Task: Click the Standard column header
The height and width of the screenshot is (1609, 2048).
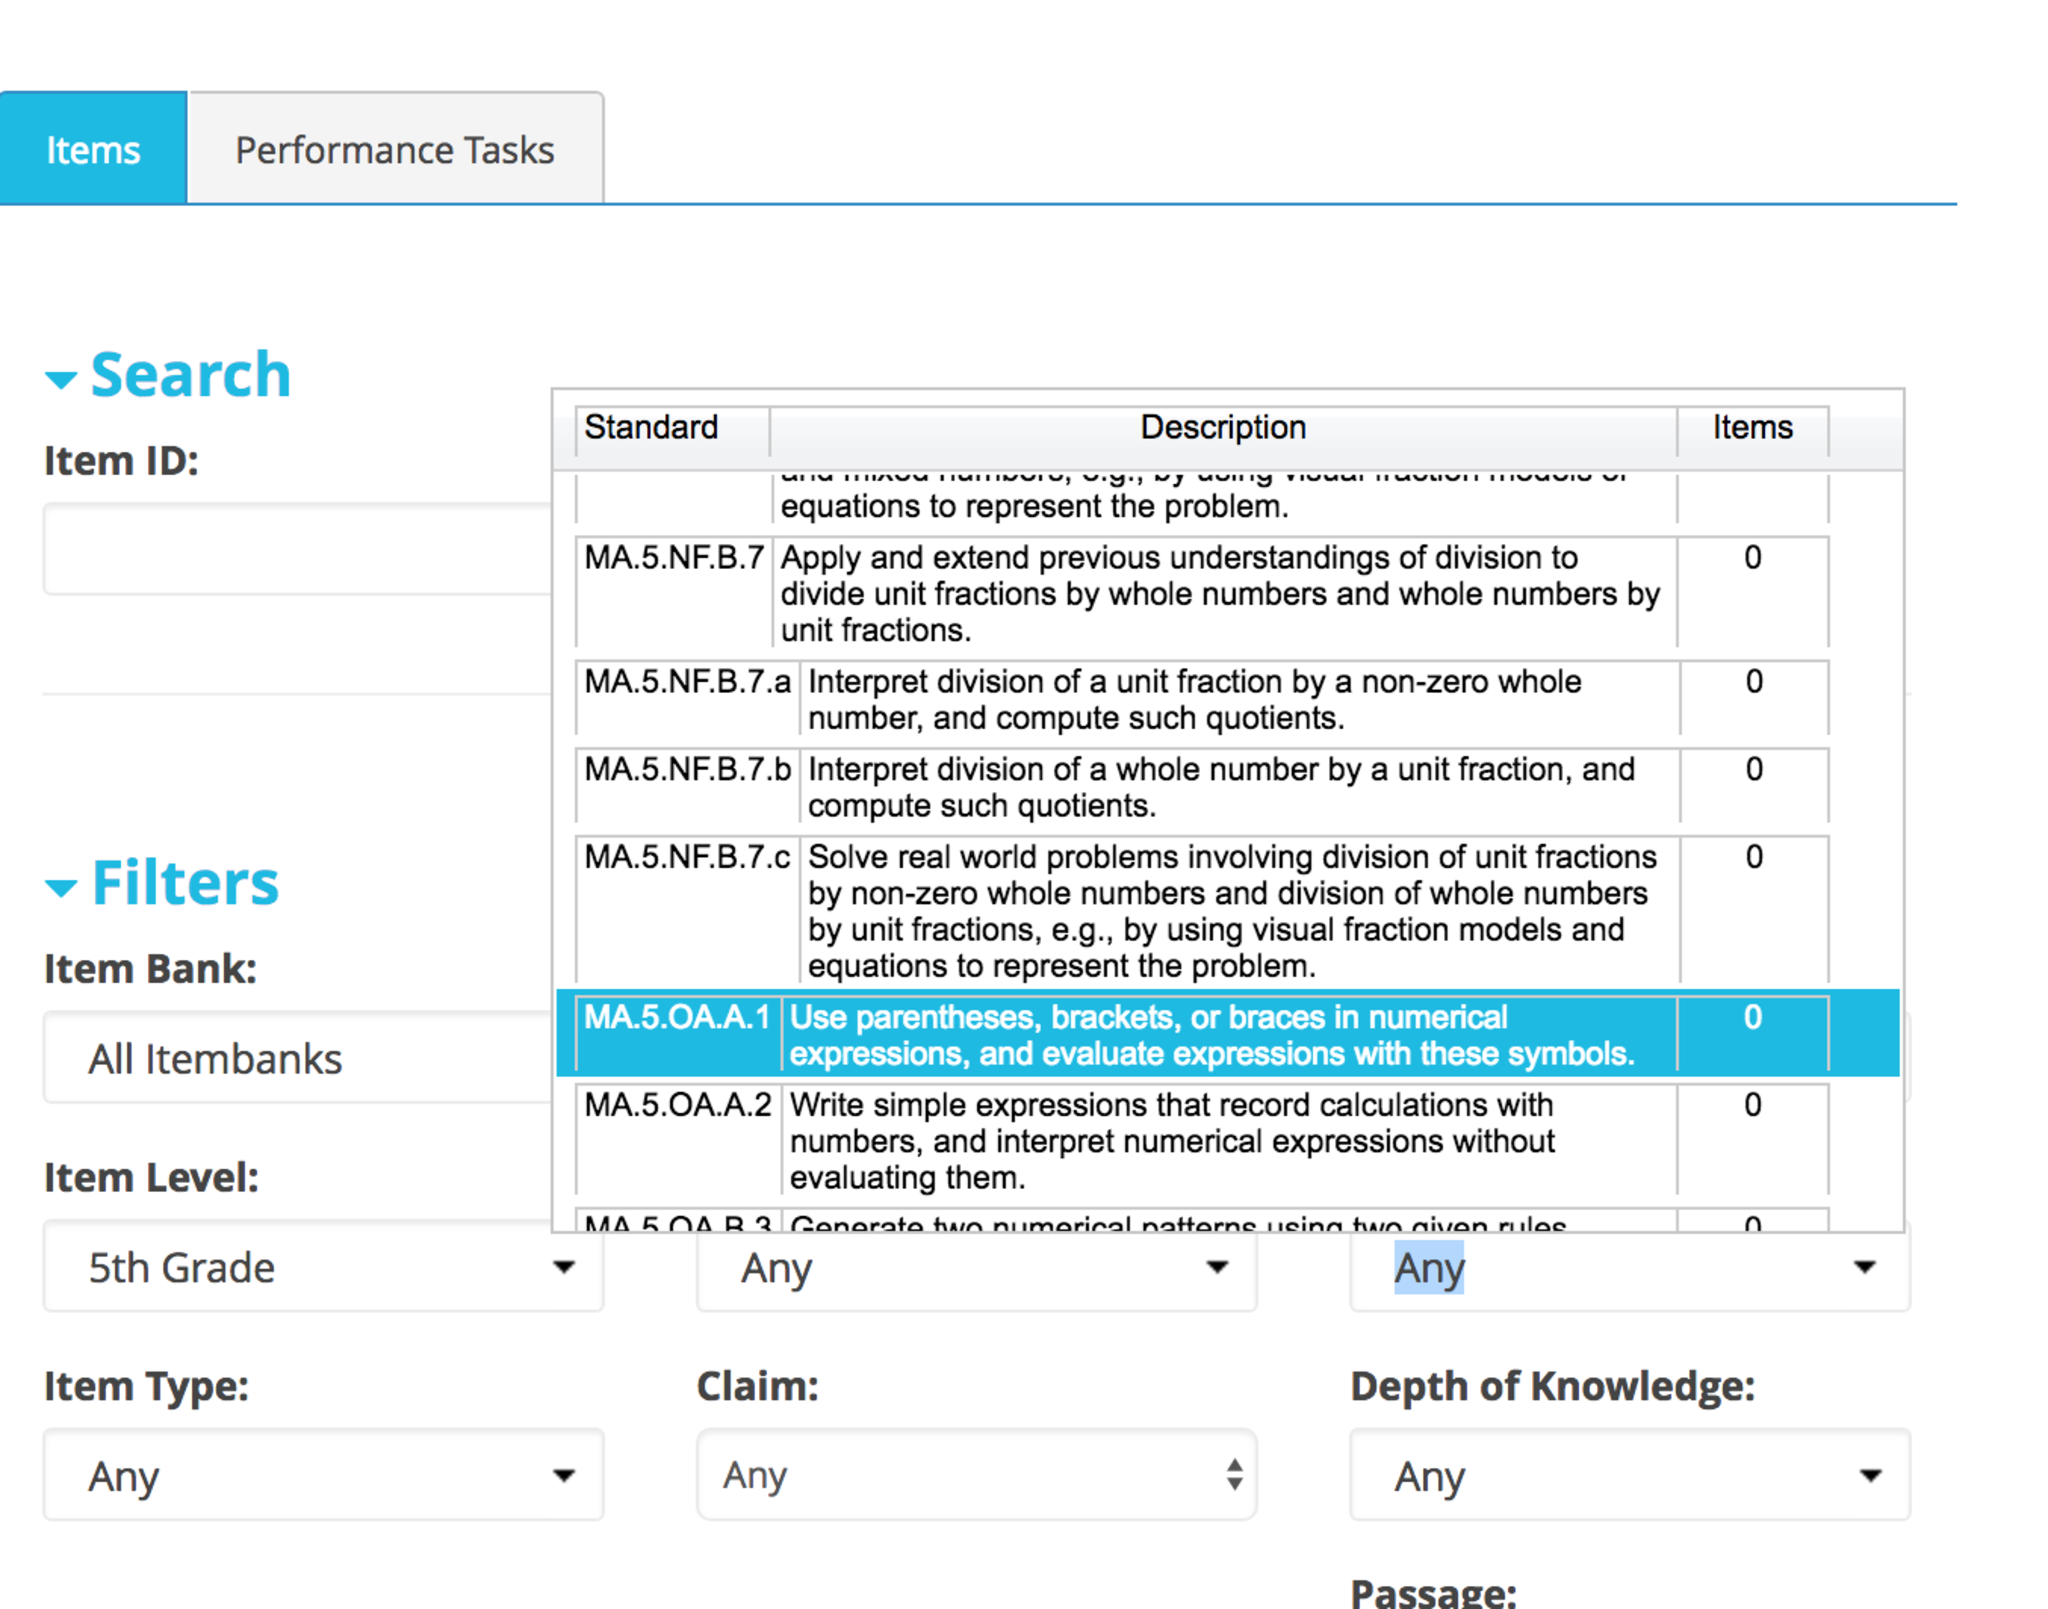Action: [652, 428]
